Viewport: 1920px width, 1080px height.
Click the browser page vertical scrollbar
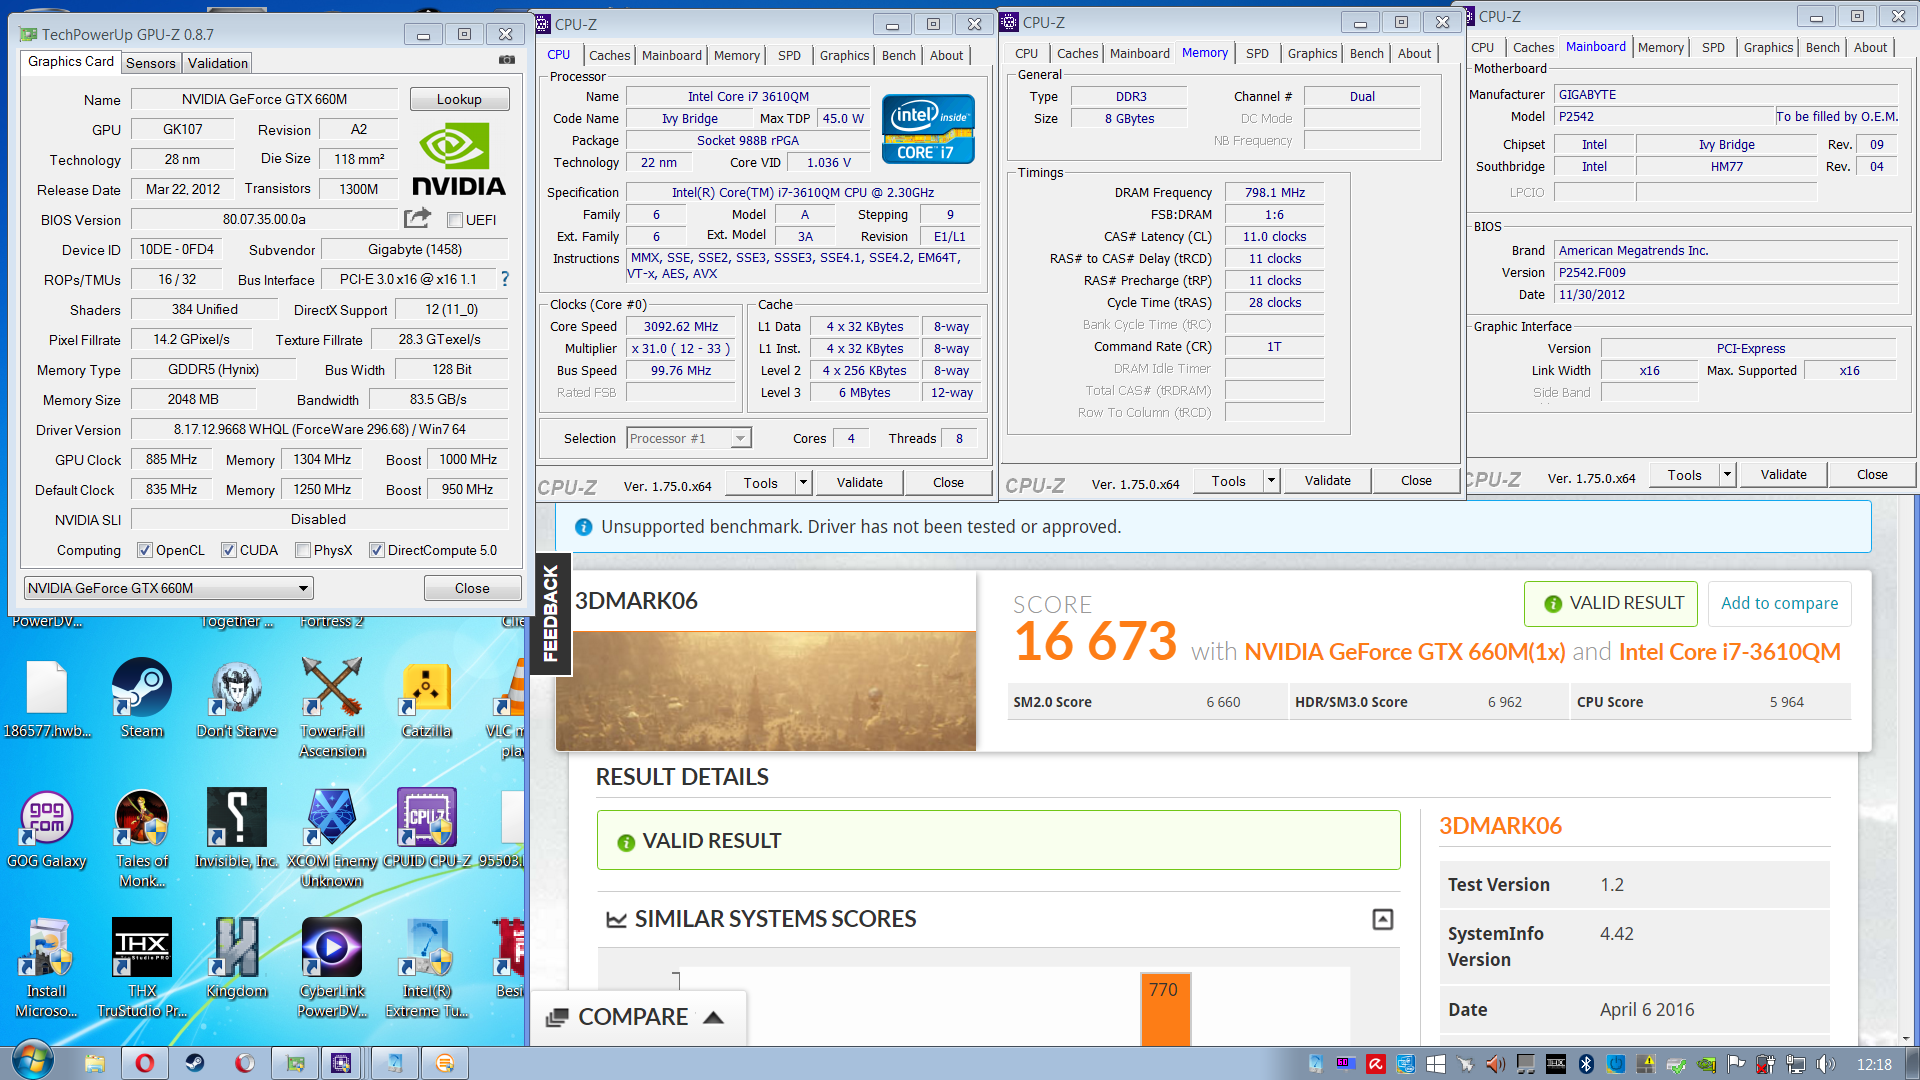(x=1906, y=770)
